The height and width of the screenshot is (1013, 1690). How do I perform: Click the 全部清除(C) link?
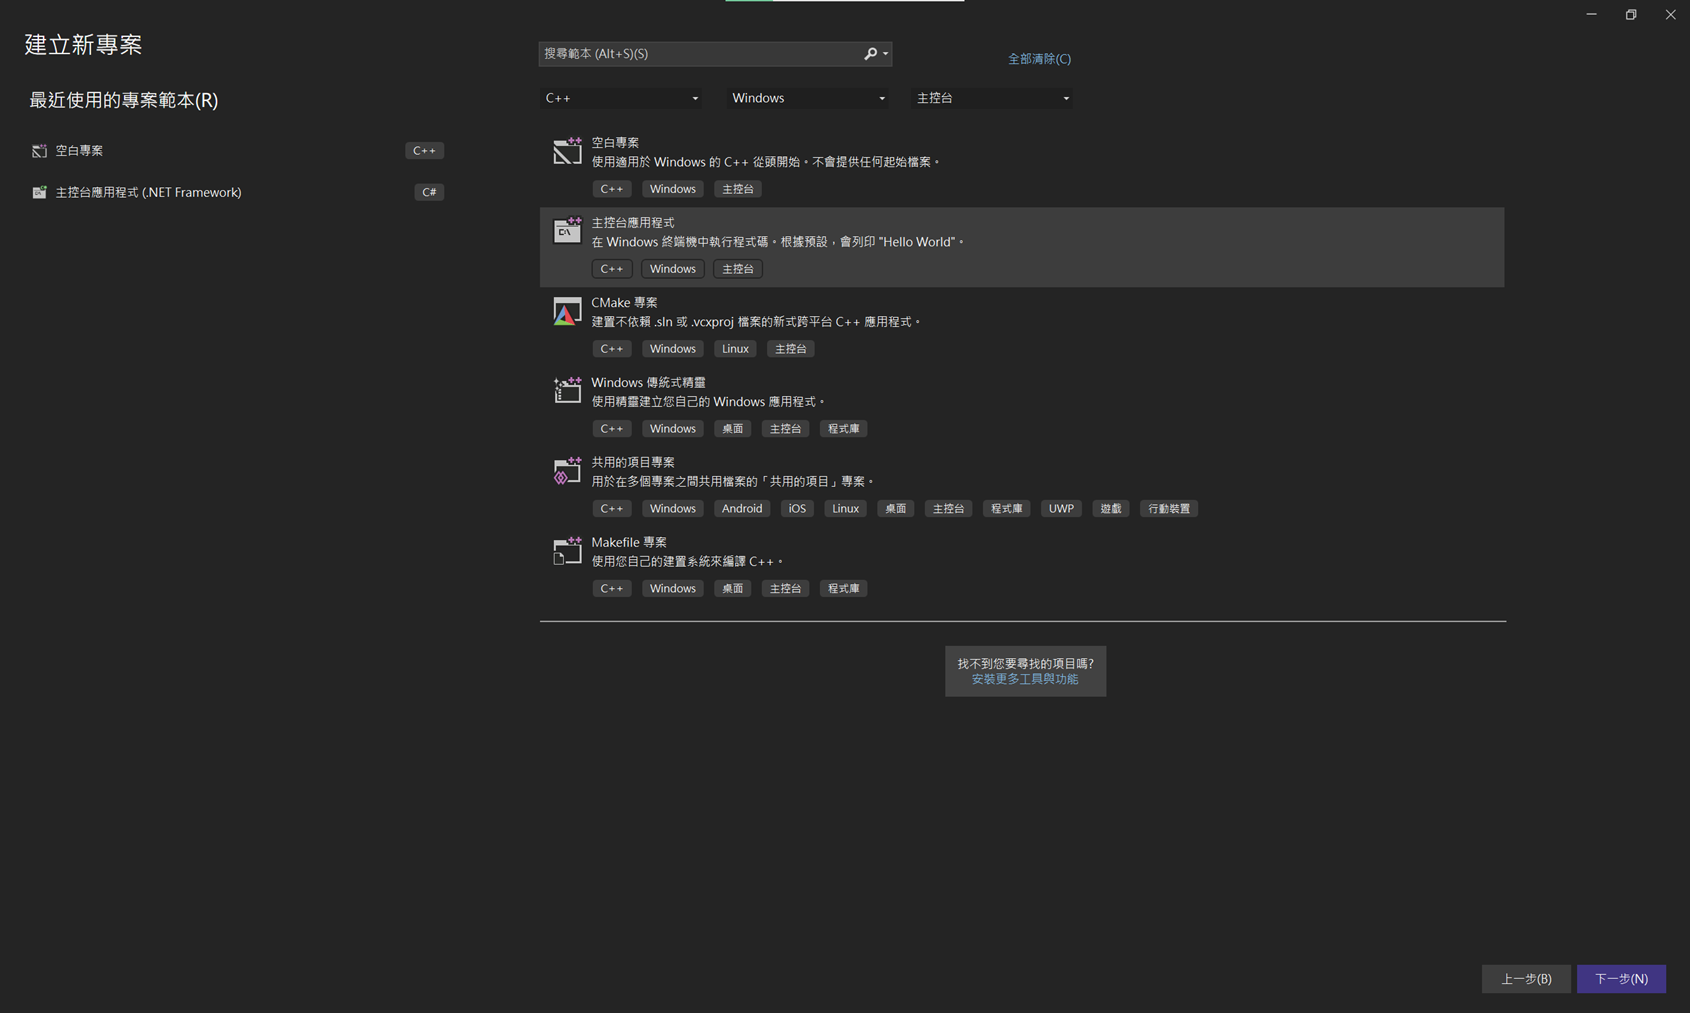1039,59
